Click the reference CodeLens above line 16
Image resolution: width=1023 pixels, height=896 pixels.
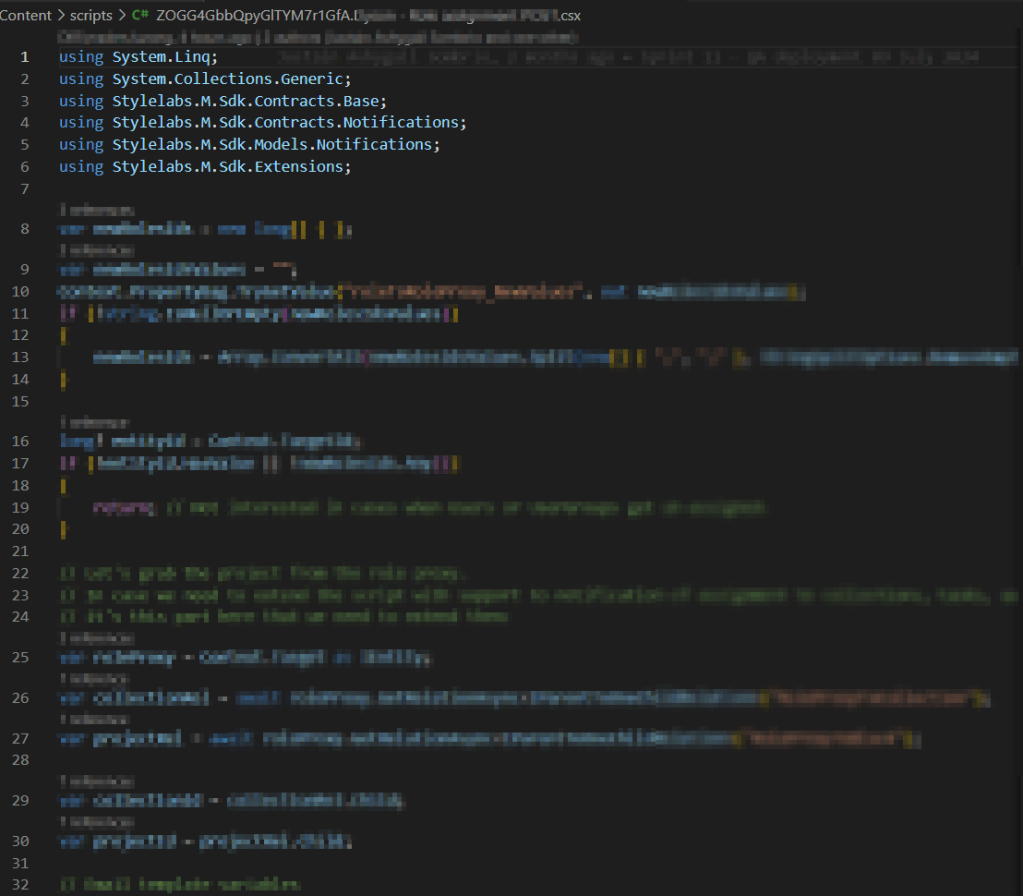pos(97,423)
